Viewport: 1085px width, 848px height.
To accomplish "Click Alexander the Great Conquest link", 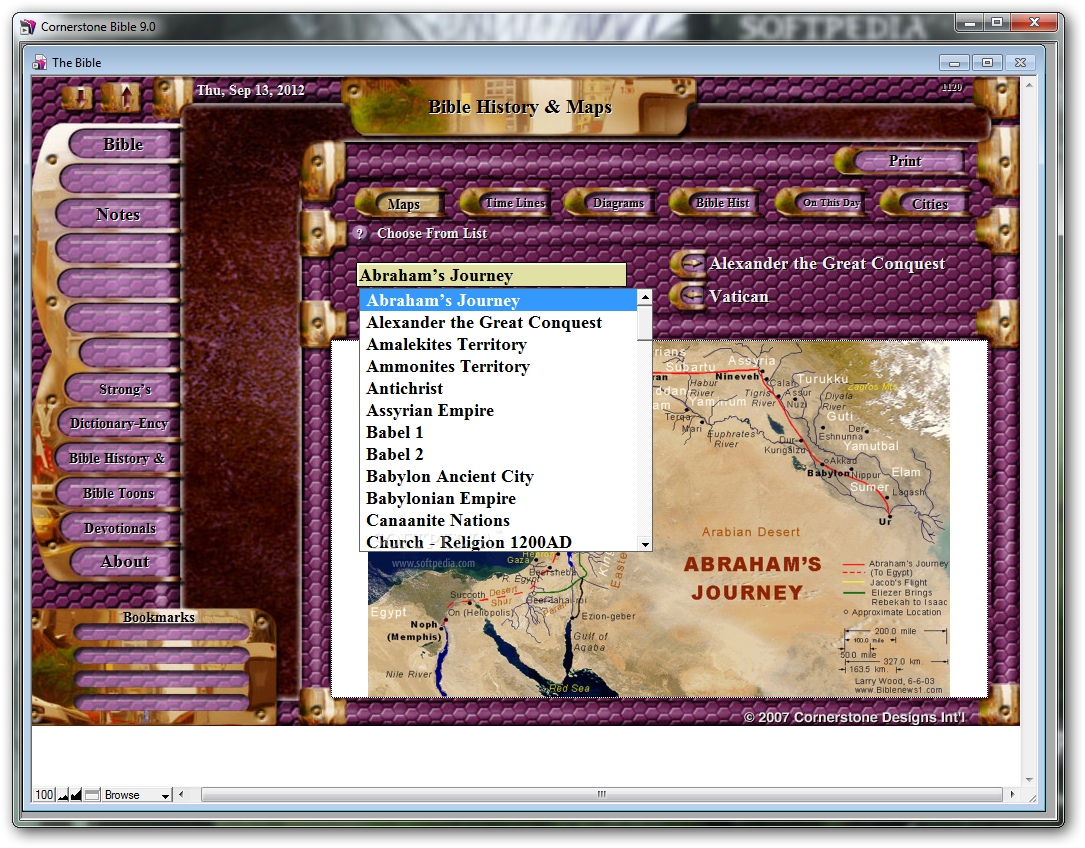I will tap(827, 264).
